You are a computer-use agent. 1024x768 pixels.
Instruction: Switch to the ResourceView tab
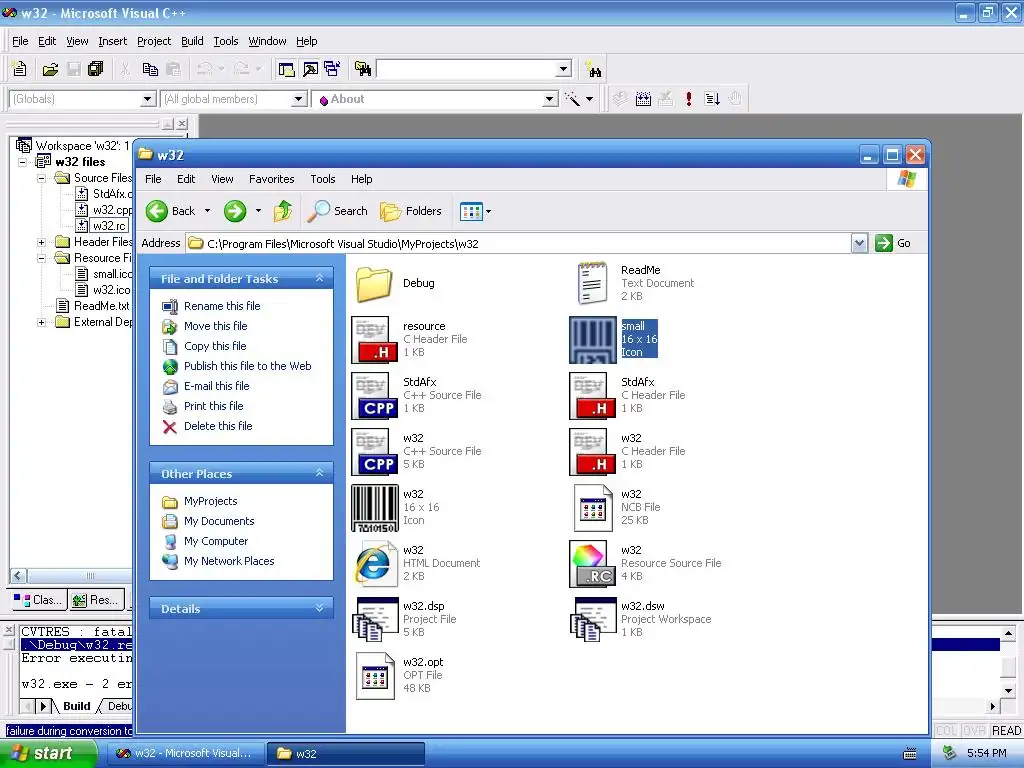pos(96,600)
